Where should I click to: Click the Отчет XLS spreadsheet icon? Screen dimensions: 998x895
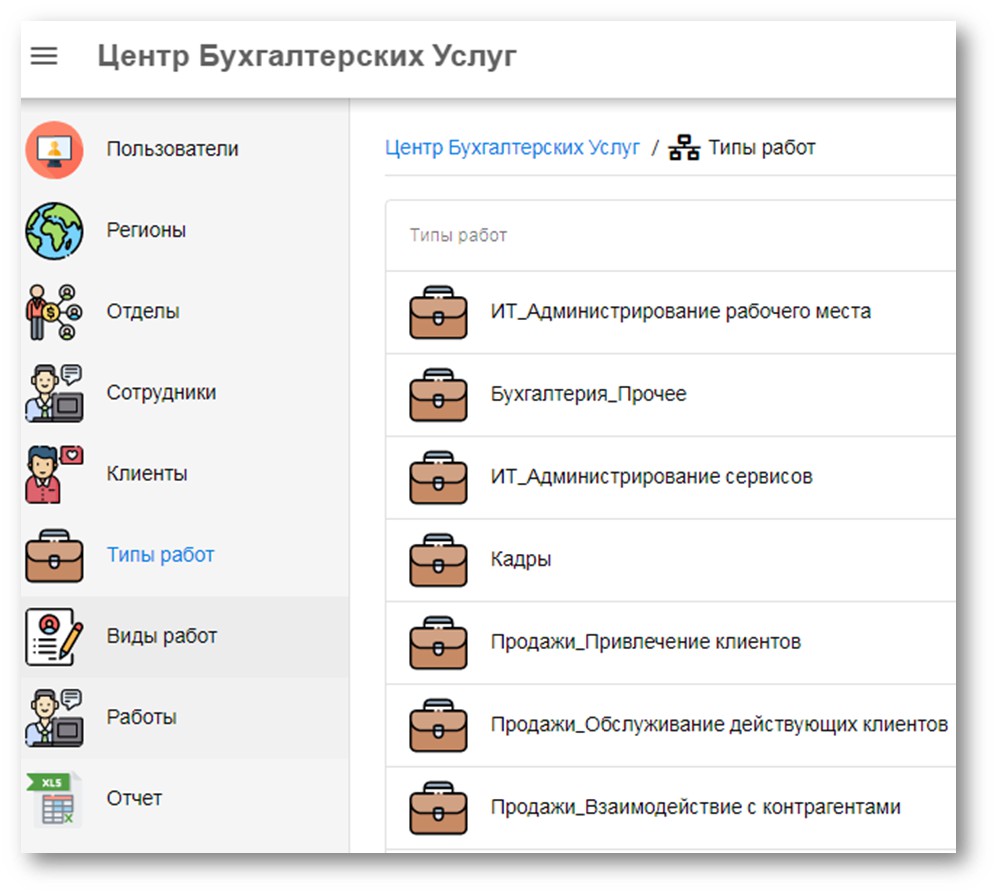(54, 799)
